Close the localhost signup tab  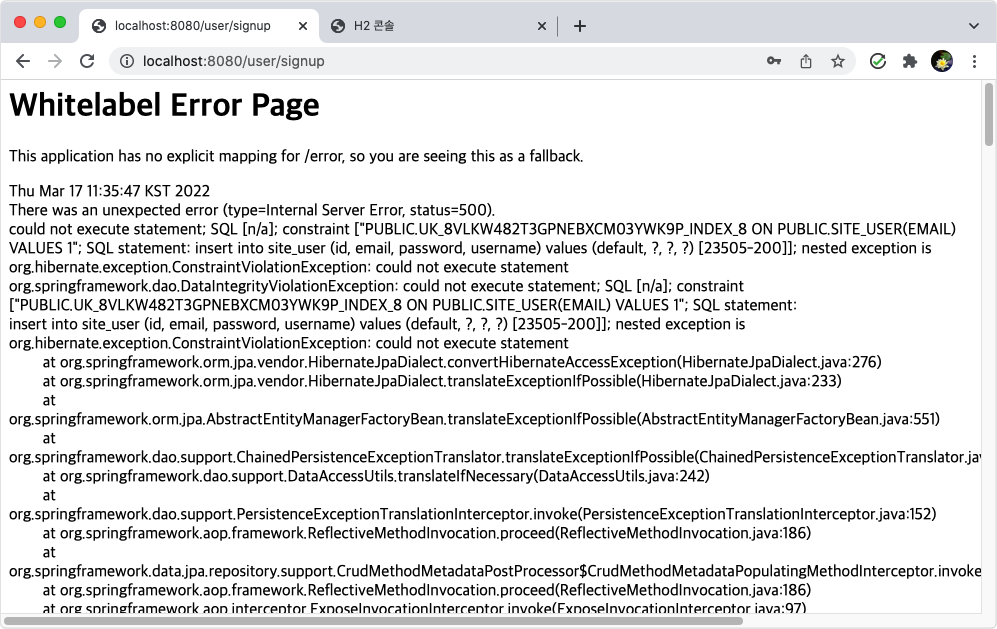(303, 26)
